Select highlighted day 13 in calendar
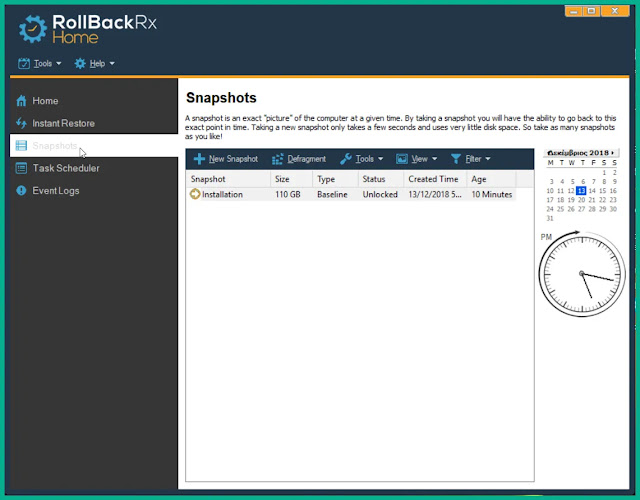This screenshot has width=640, height=500. pos(581,191)
